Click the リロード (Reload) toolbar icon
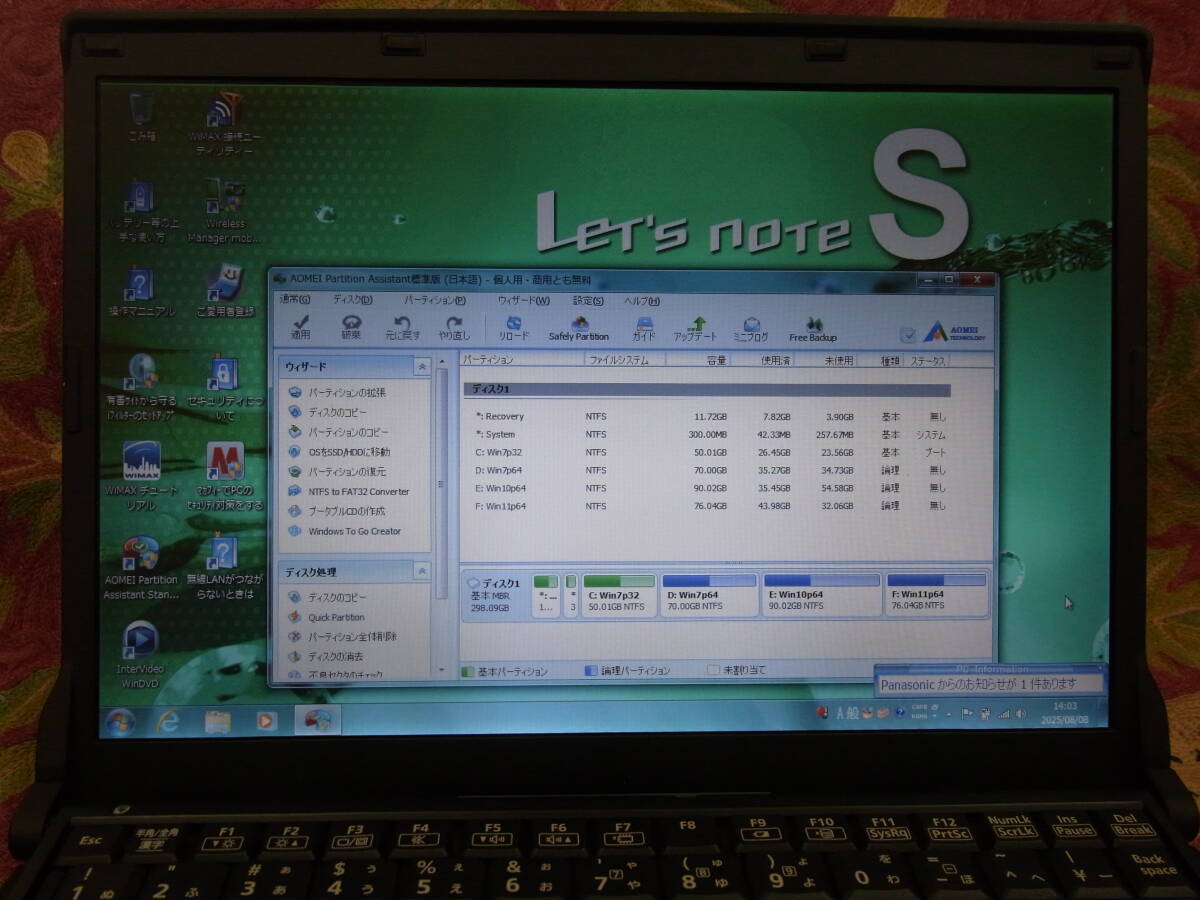Image resolution: width=1200 pixels, height=900 pixels. (514, 329)
